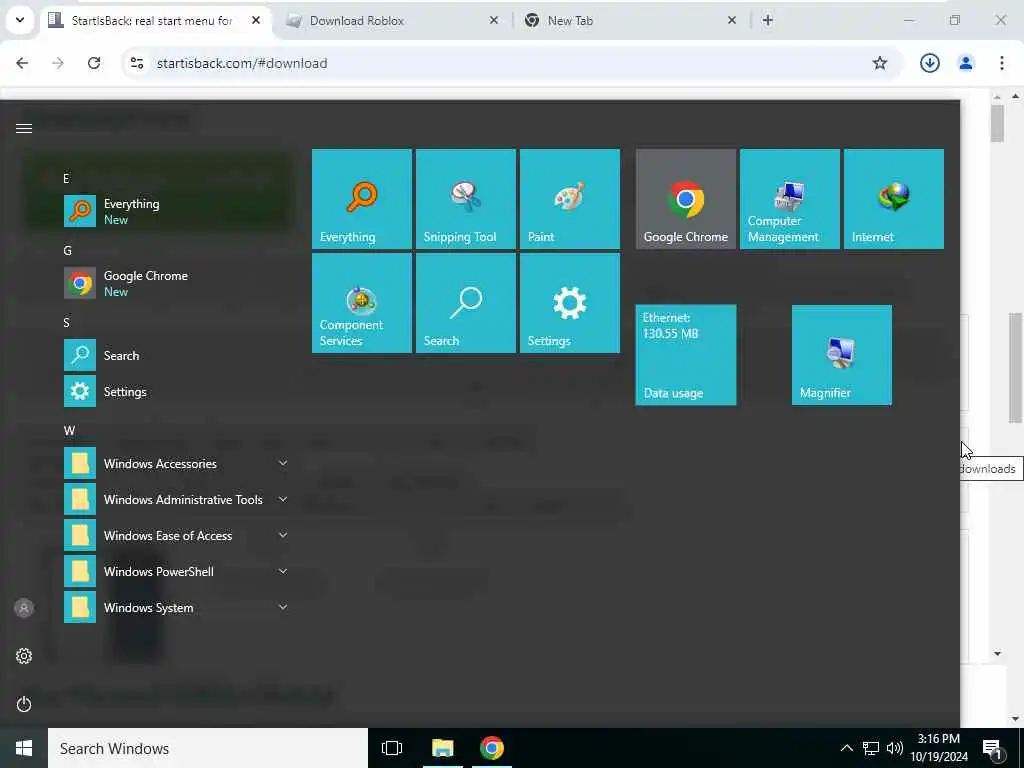Open the Chrome profile icon
Screen dimensions: 1024x768
click(x=965, y=63)
